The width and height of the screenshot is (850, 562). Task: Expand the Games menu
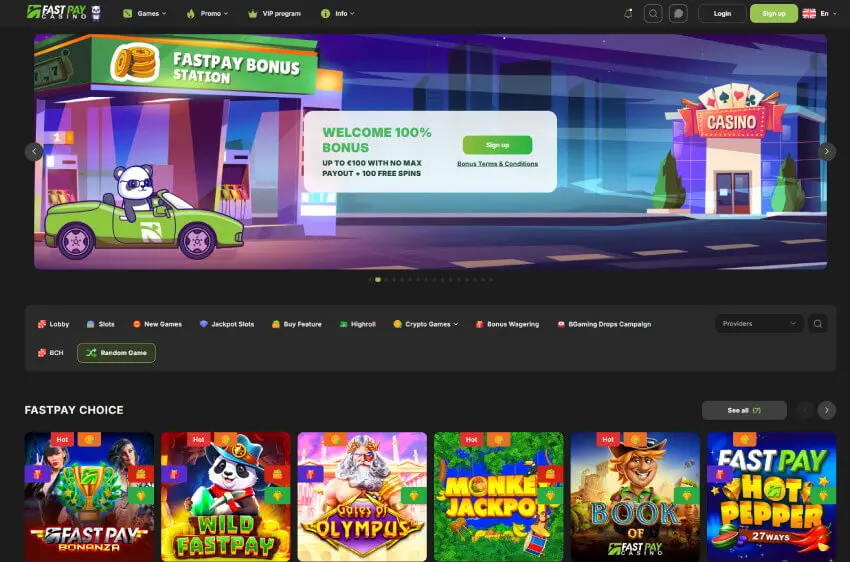[x=145, y=14]
